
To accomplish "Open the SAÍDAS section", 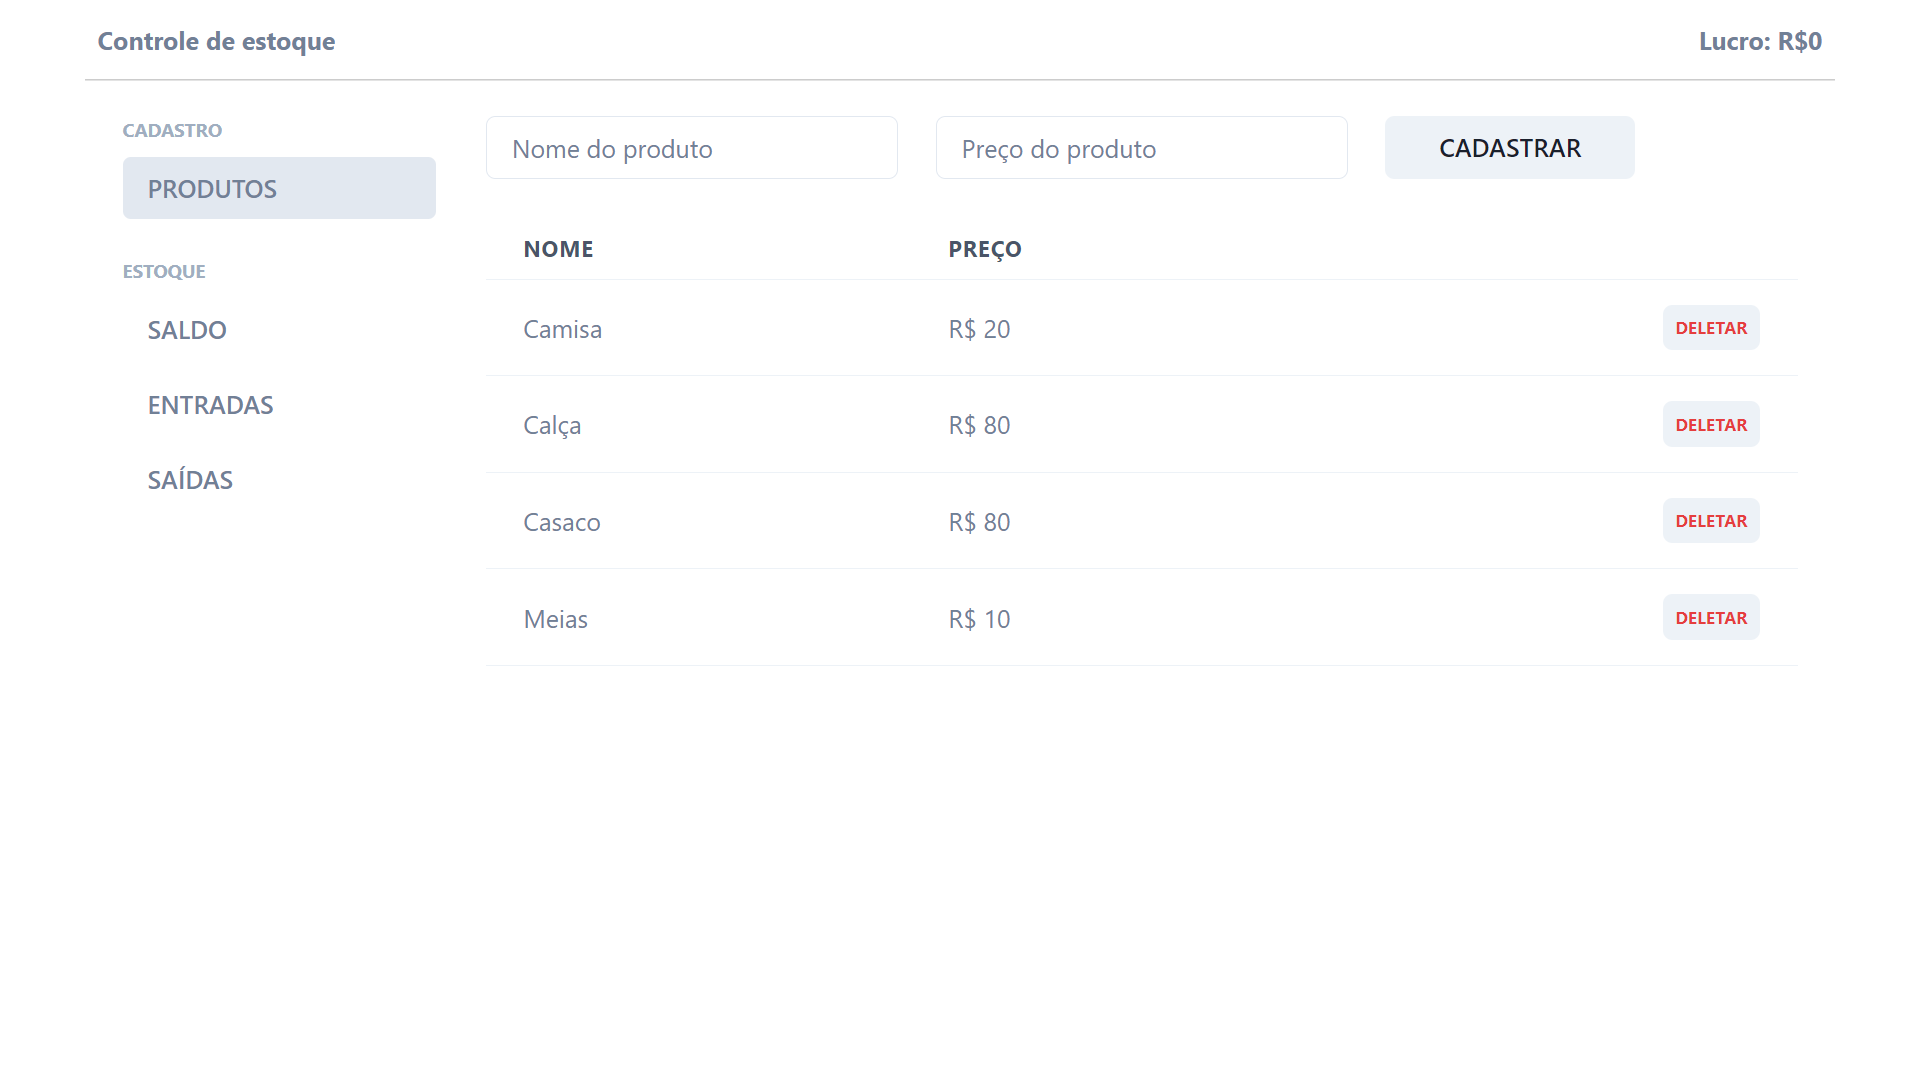I will tap(190, 480).
